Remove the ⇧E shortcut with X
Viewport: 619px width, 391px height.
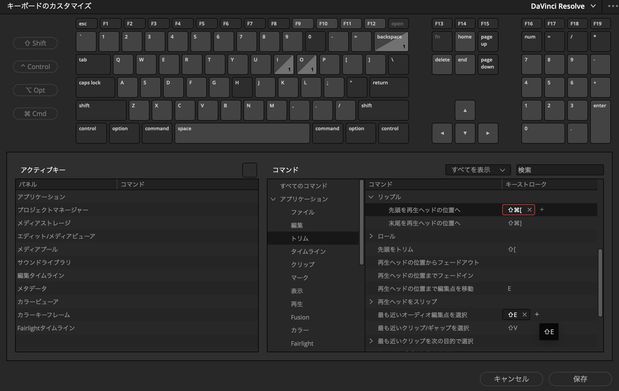click(524, 315)
